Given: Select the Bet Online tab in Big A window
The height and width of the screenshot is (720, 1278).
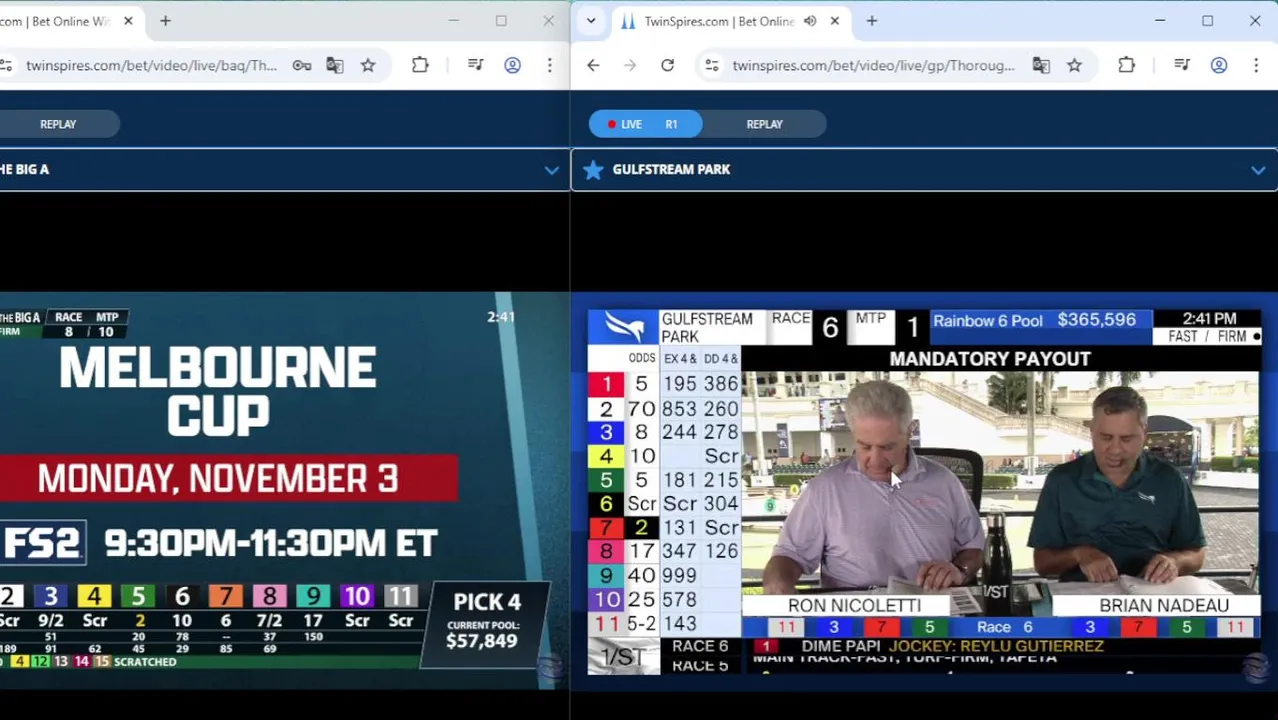Looking at the screenshot, I should coord(55,21).
